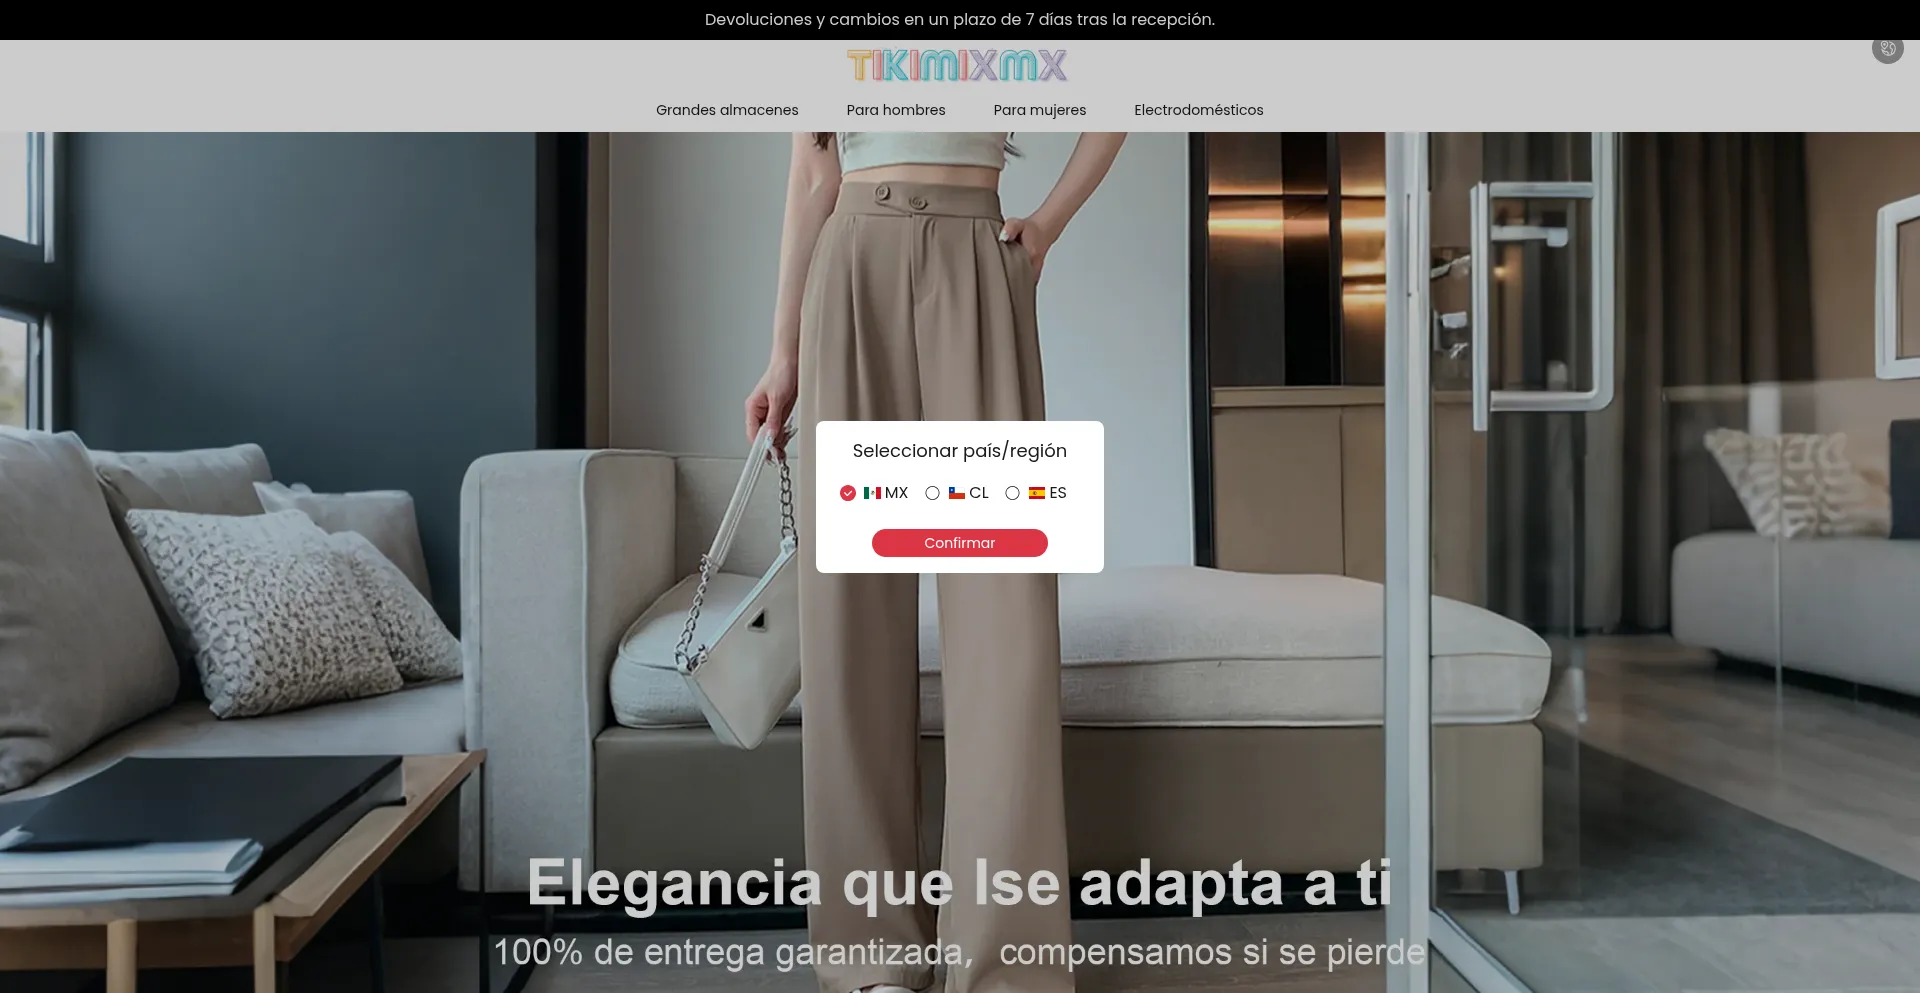
Task: Click the Elegancia headline text
Action: [959, 882]
